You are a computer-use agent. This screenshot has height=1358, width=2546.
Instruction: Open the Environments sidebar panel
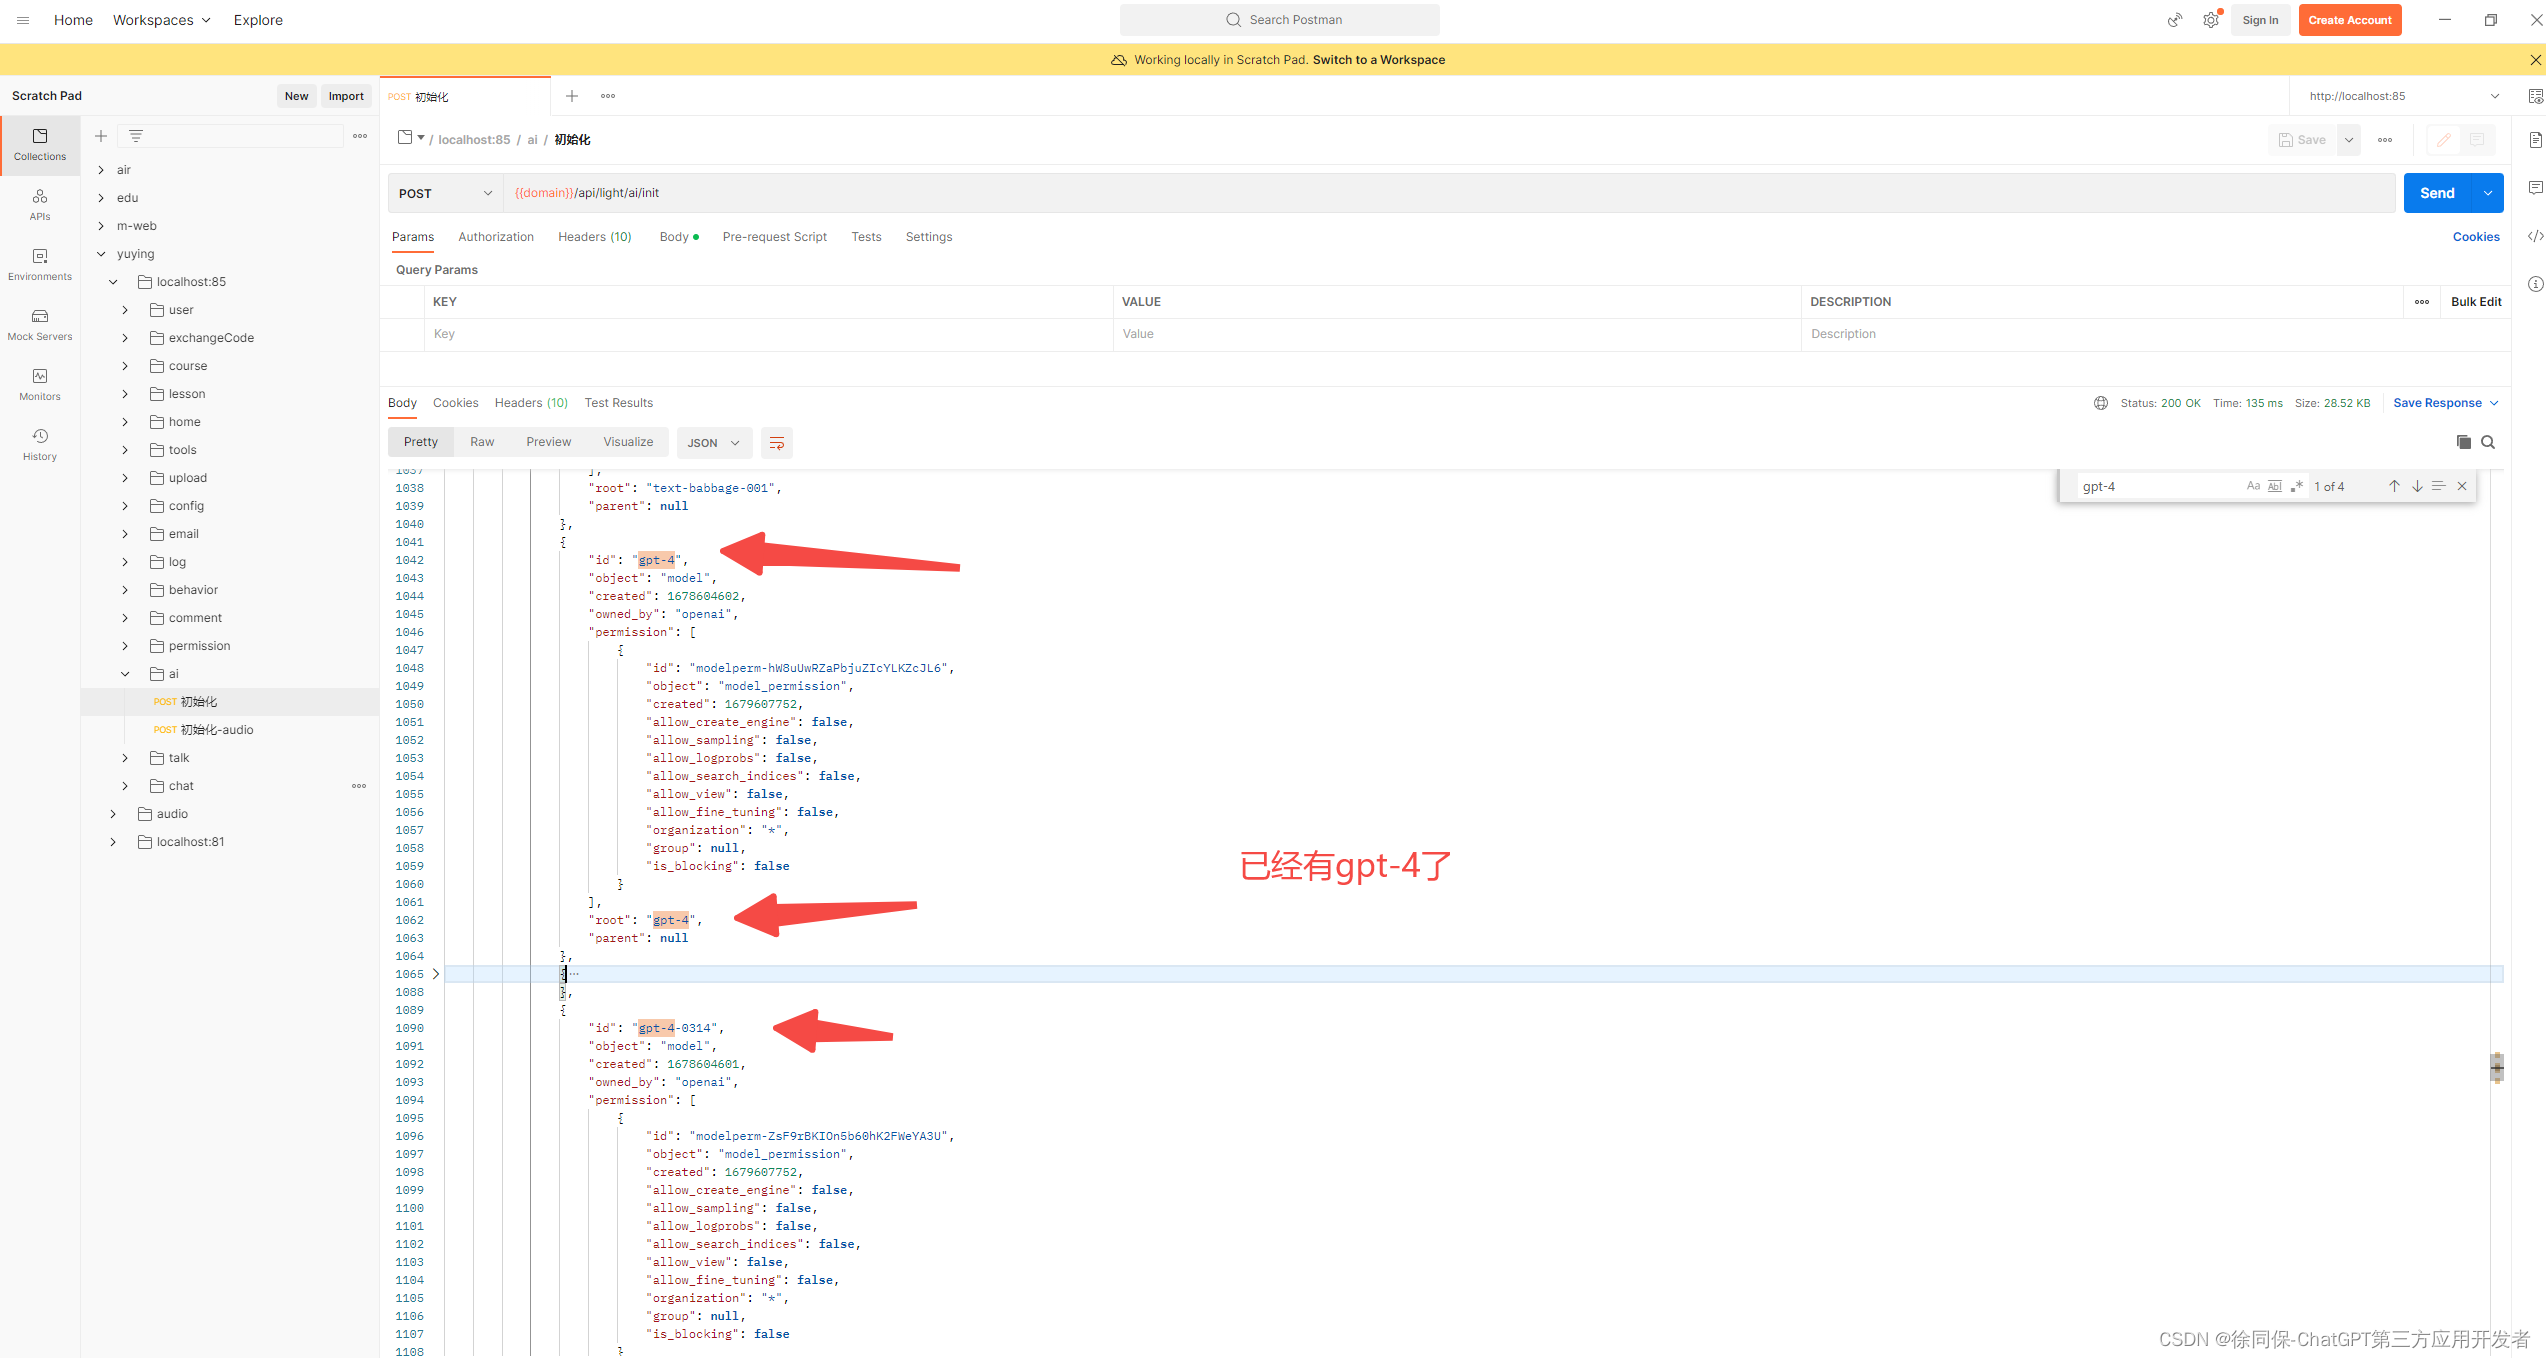coord(40,264)
